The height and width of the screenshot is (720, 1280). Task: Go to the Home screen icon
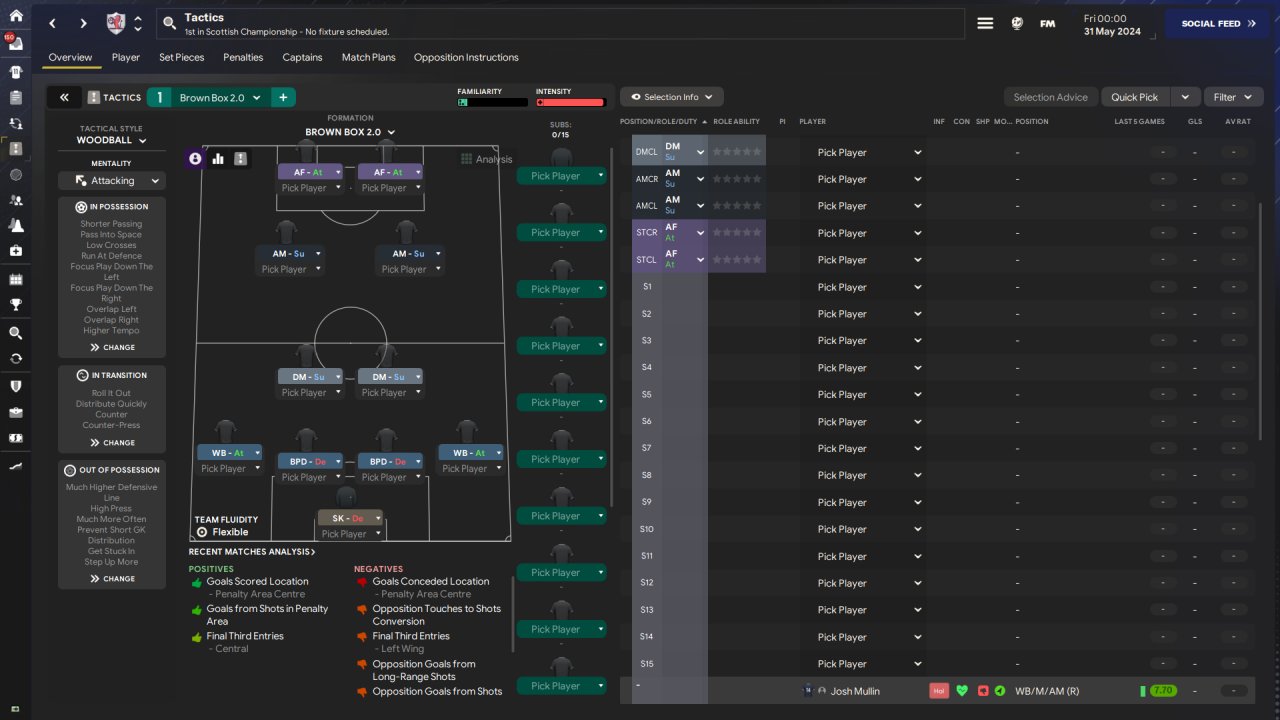(15, 16)
